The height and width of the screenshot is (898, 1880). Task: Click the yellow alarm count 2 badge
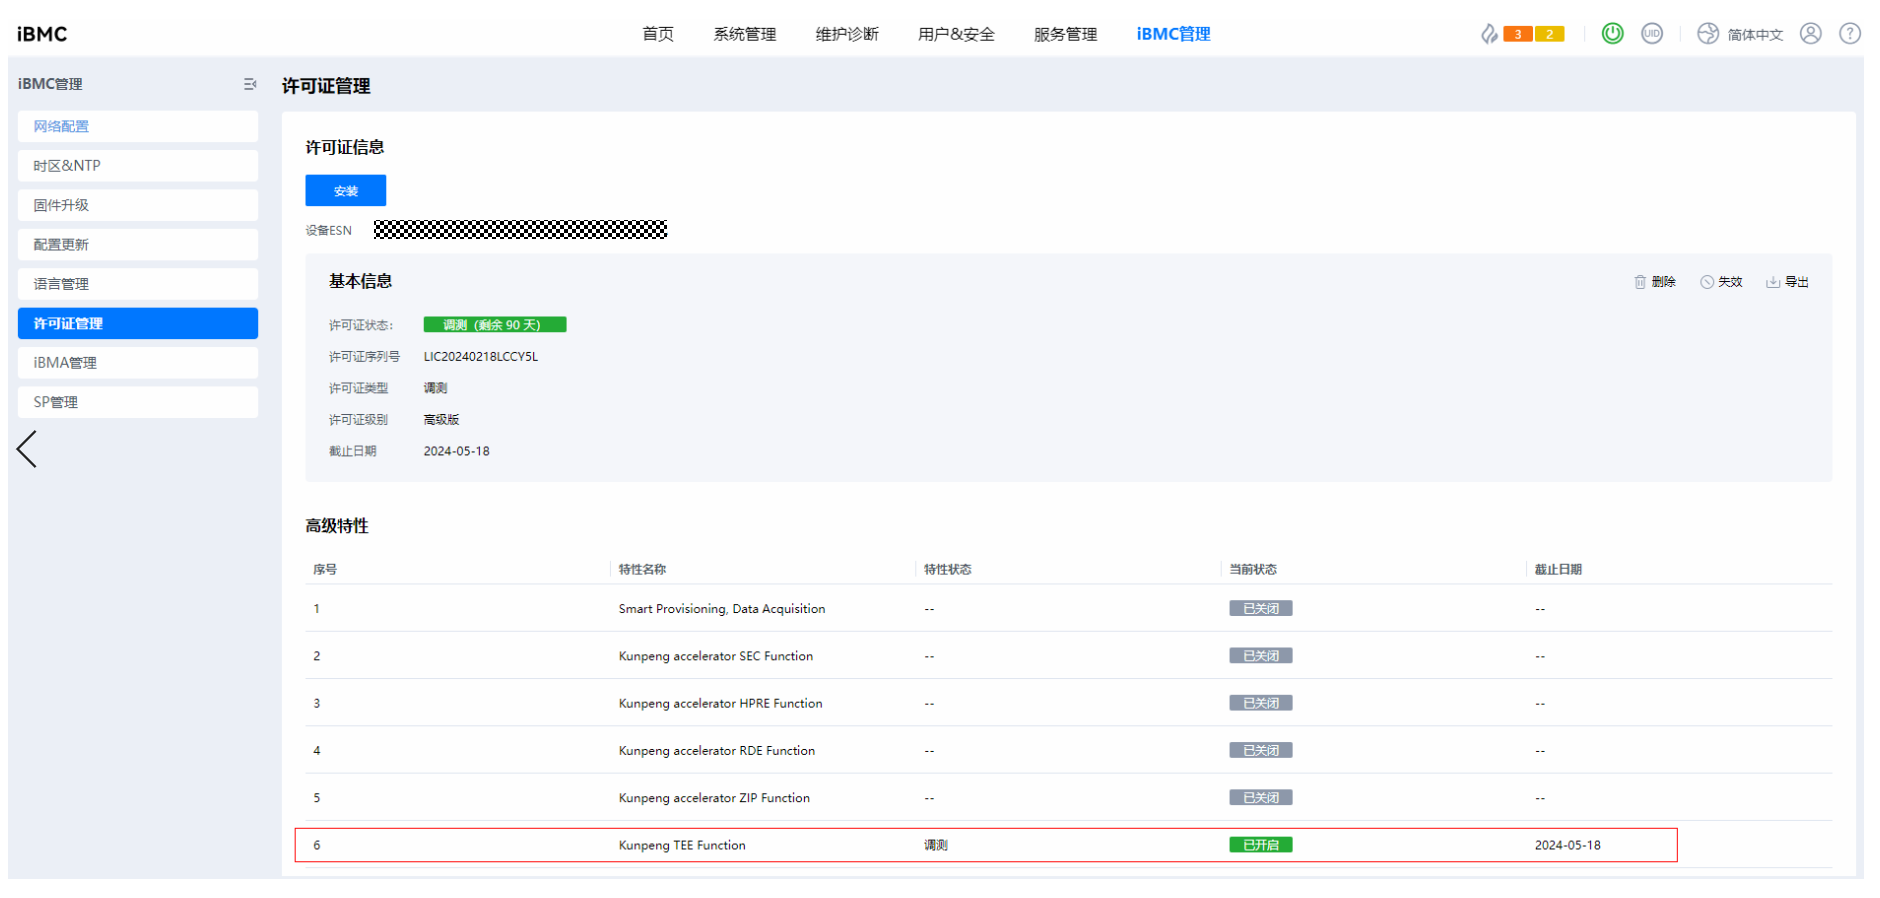[x=1550, y=34]
